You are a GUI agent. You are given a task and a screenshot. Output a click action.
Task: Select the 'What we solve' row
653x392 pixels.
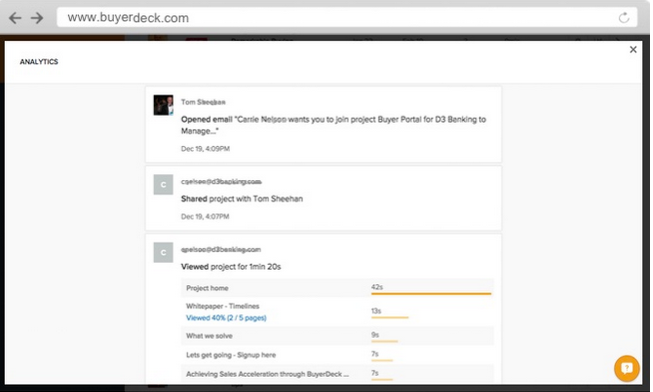[337, 336]
